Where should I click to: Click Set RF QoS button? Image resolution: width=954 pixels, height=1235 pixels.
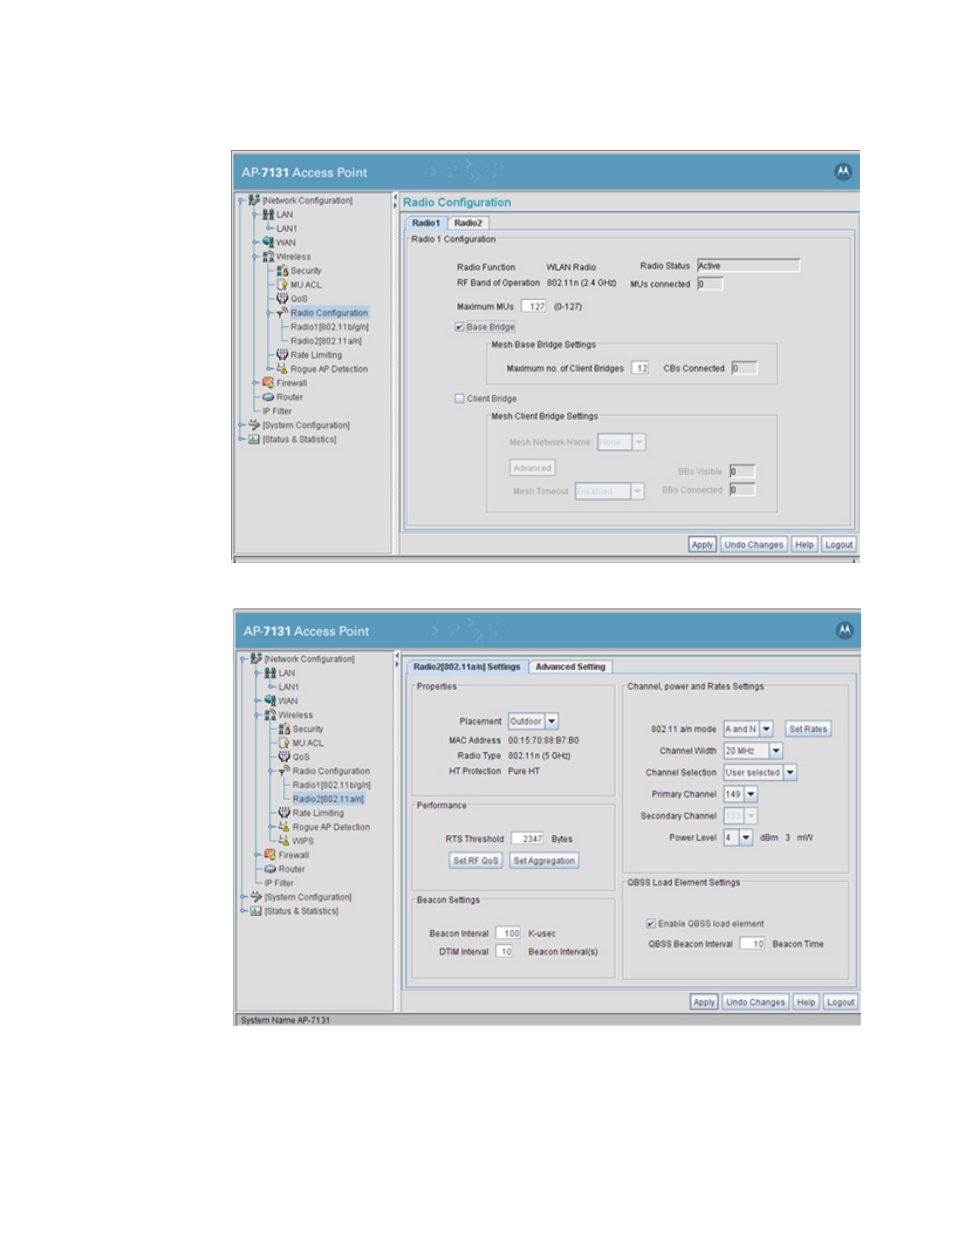point(475,860)
